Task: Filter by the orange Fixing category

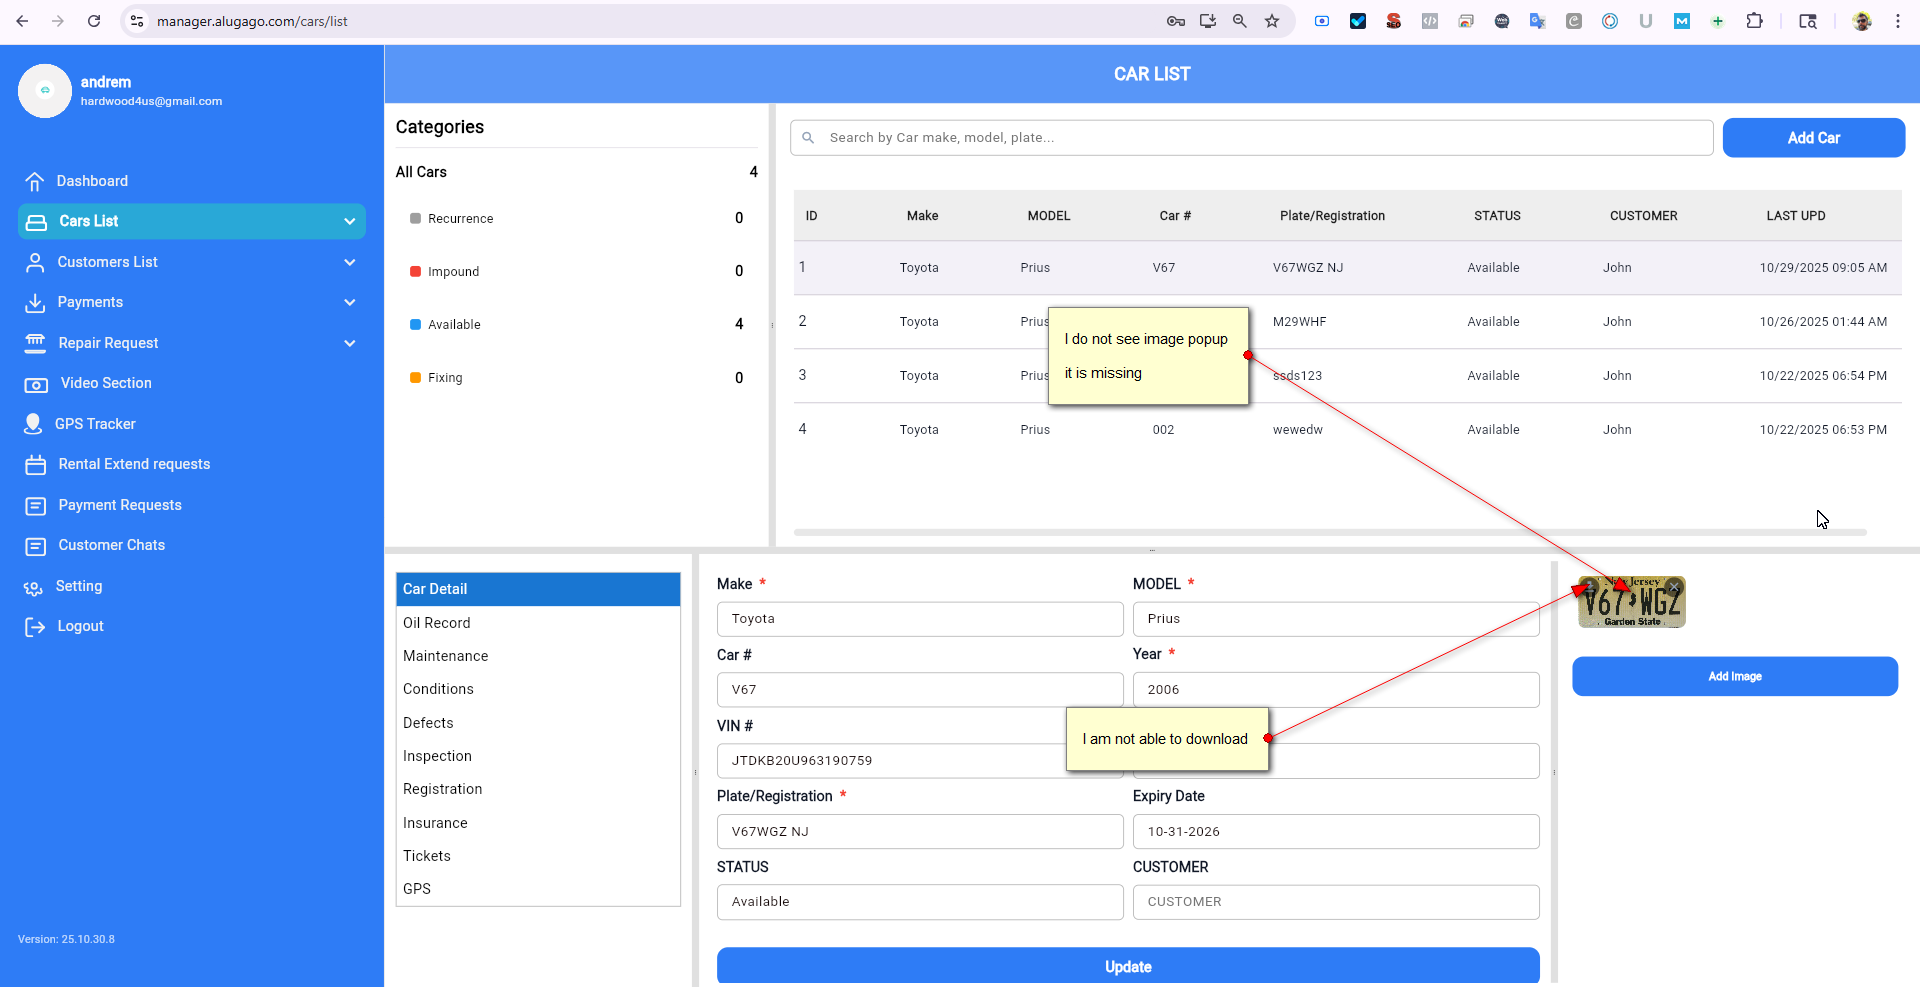Action: (x=445, y=378)
